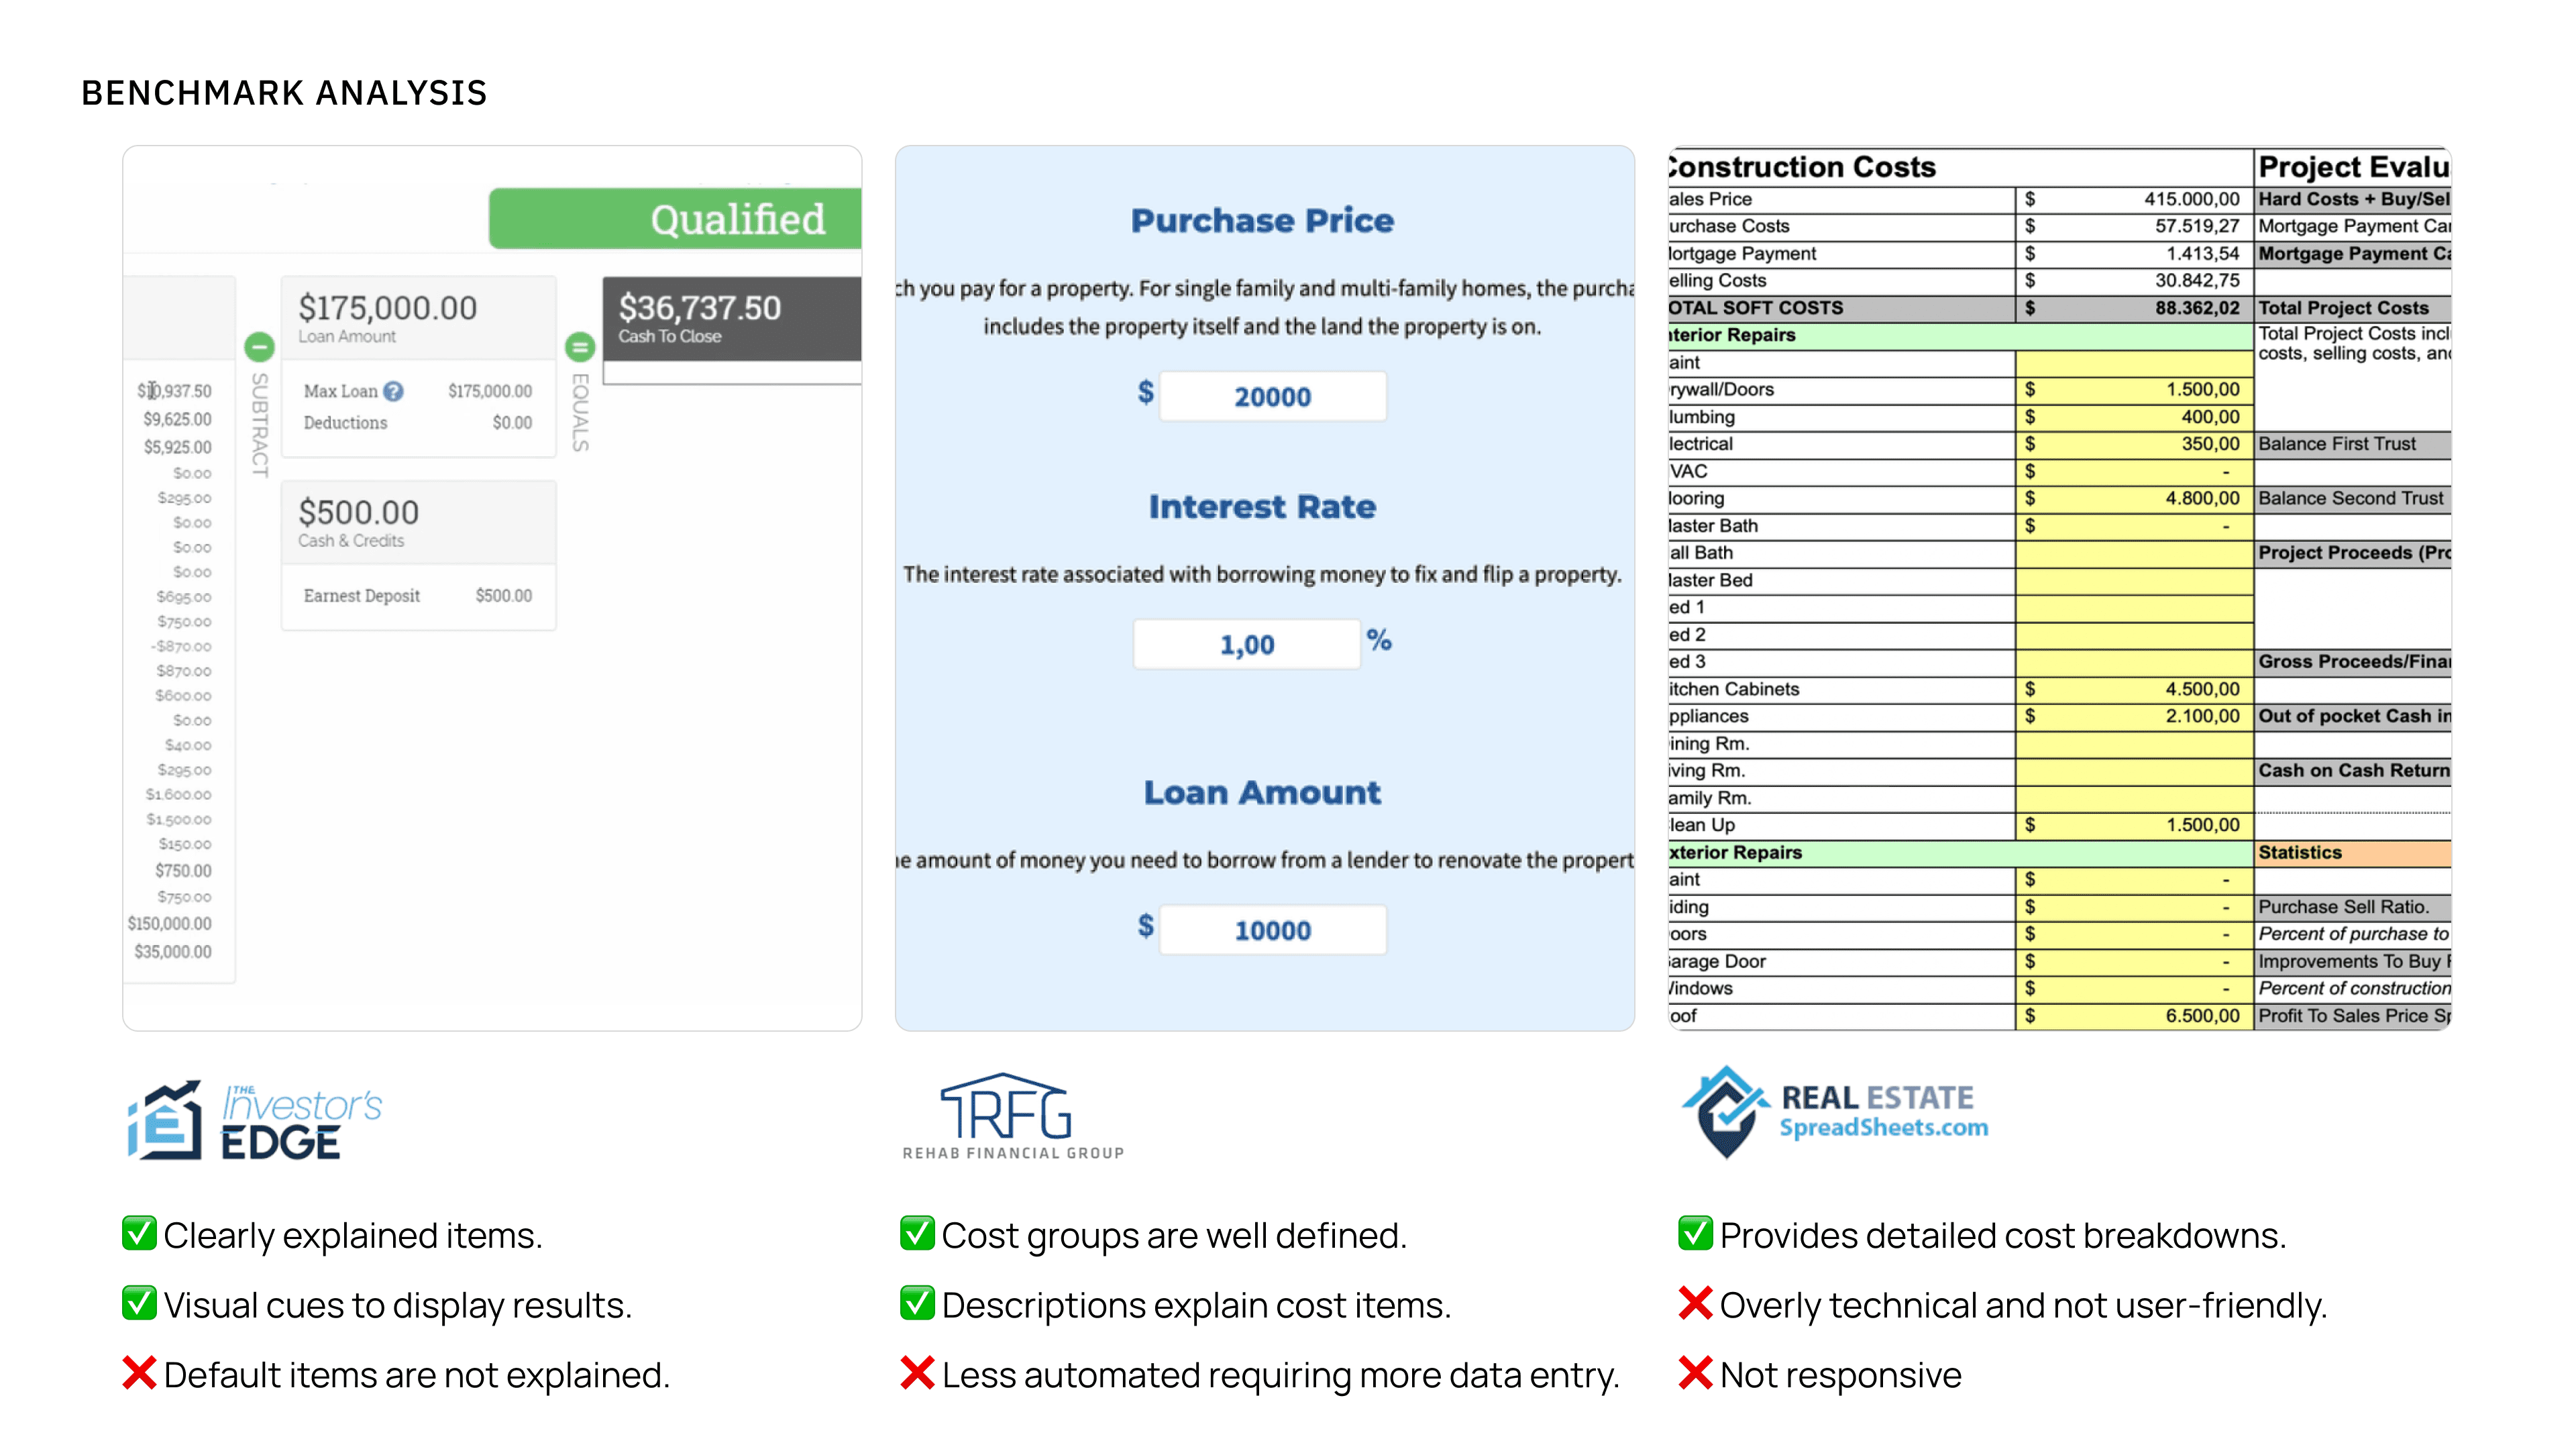Click red X beside Default items not explained
The height and width of the screenshot is (1449, 2576).
pos(139,1374)
